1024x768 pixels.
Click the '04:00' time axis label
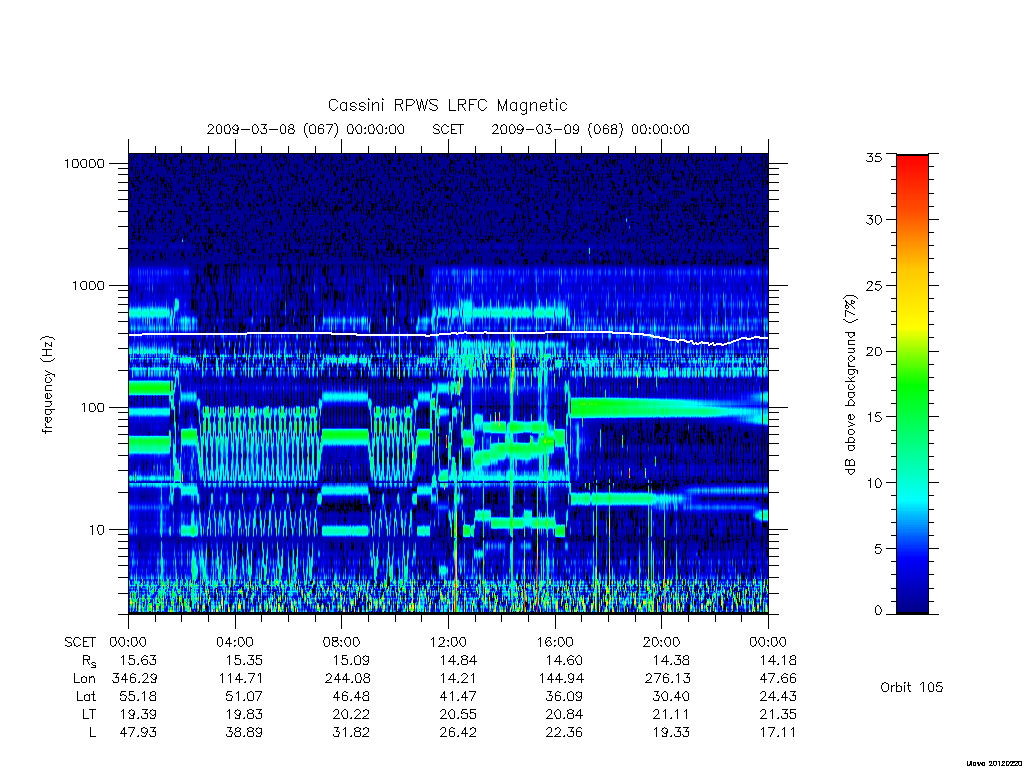(234, 642)
